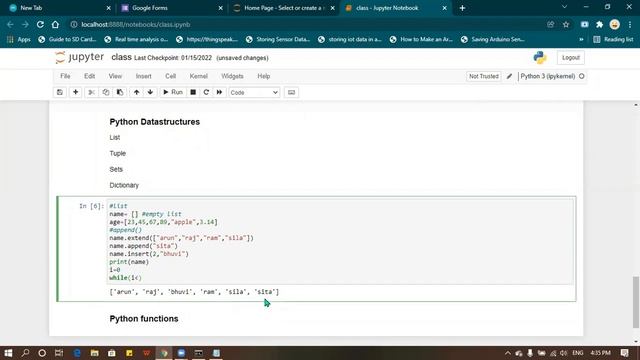Viewport: 640px width, 360px height.
Task: Interrupt the kernel stop icon
Action: click(193, 92)
